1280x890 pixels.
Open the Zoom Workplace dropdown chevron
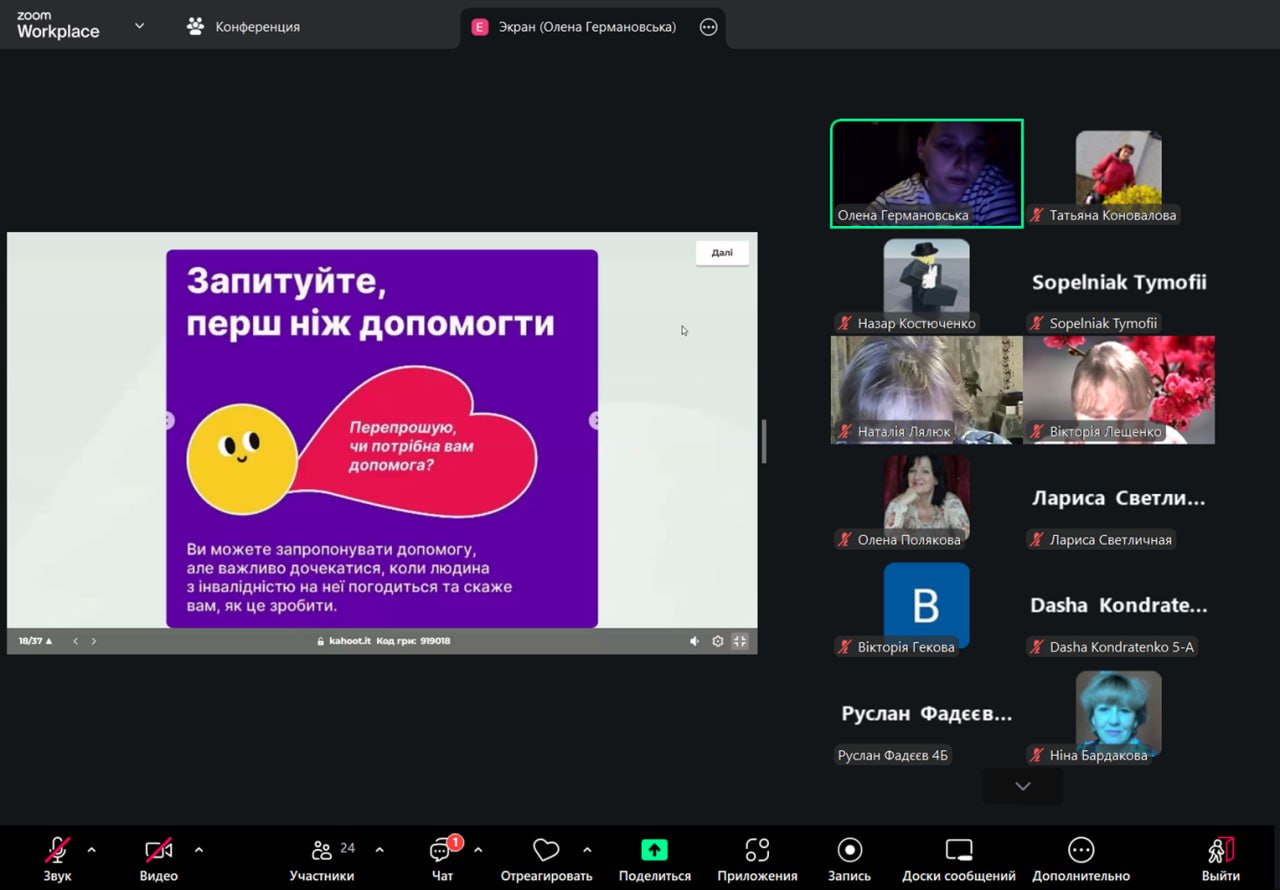coord(139,26)
